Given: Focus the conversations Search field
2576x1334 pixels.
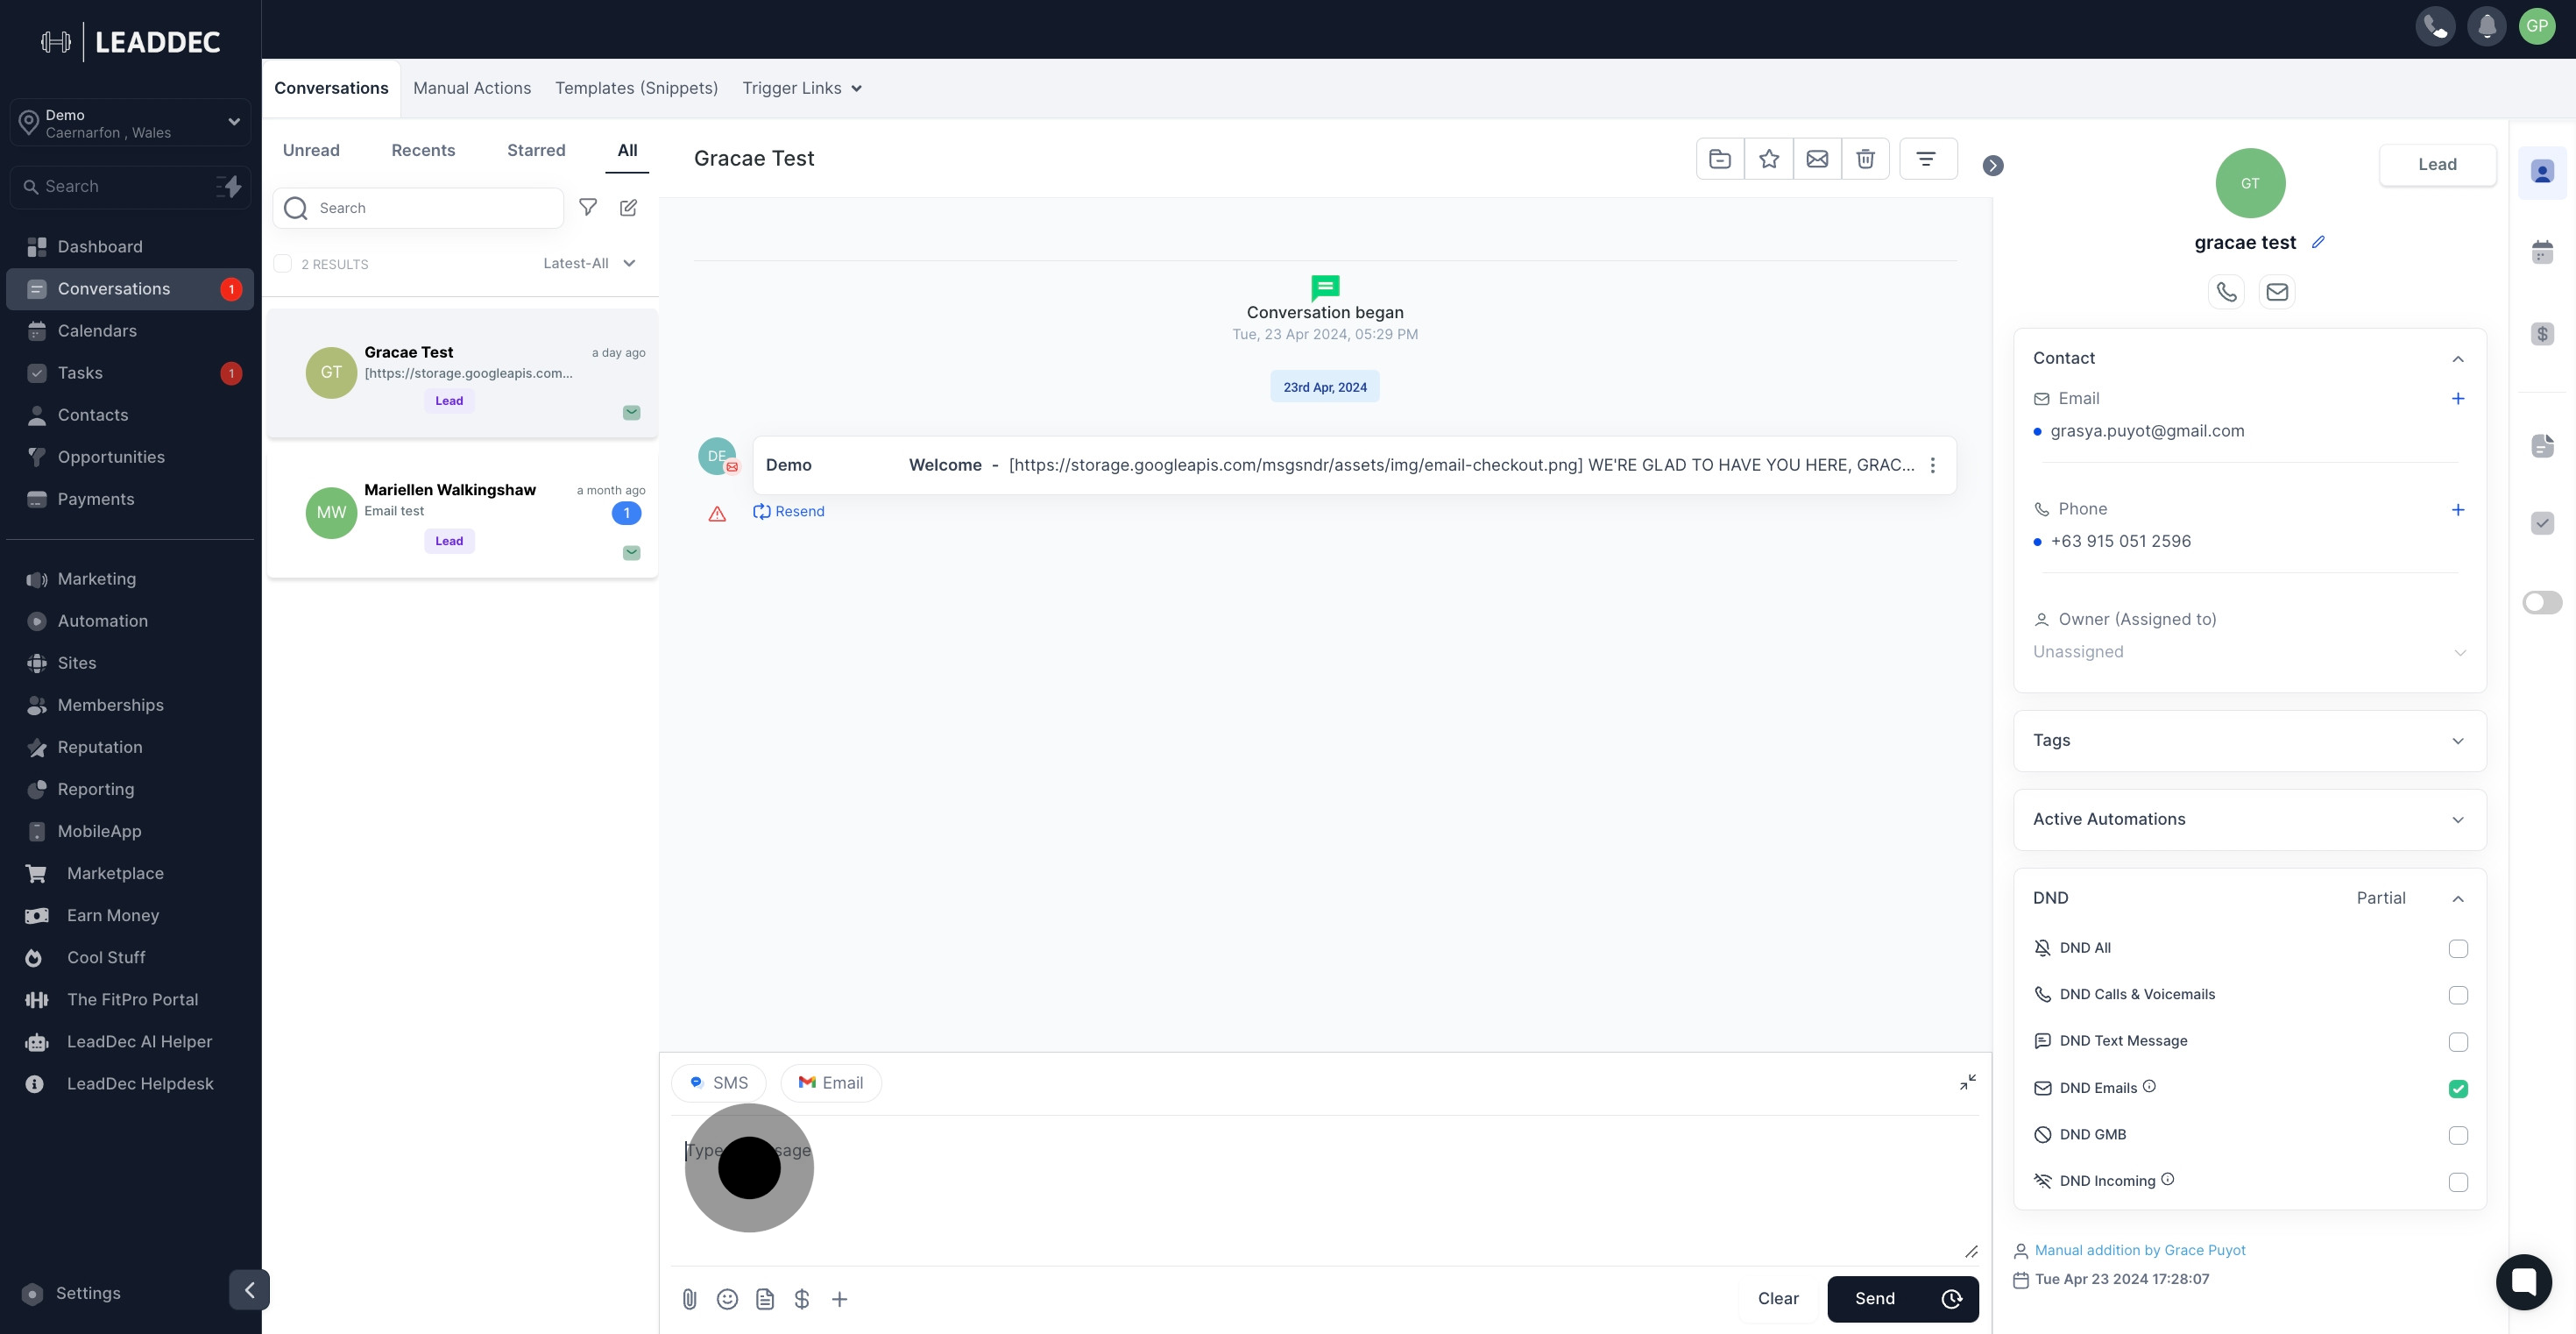Looking at the screenshot, I should coord(418,208).
